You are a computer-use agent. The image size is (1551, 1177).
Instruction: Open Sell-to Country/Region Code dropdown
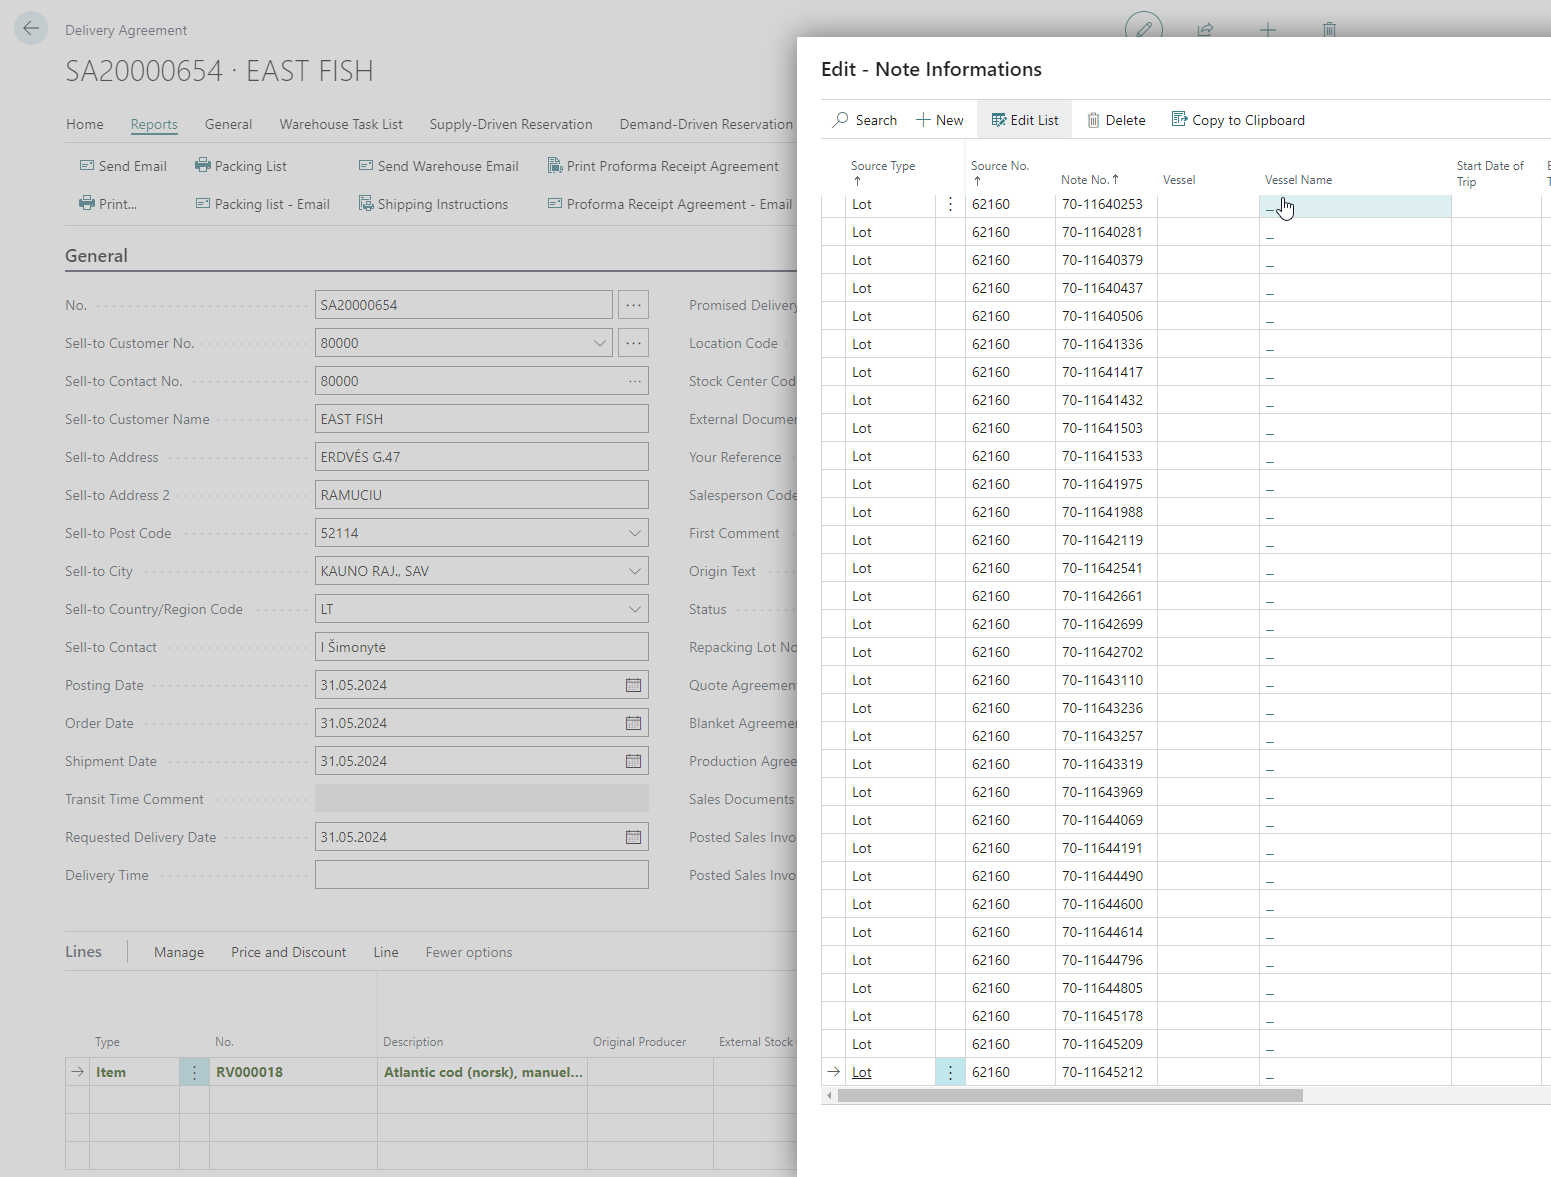click(634, 609)
